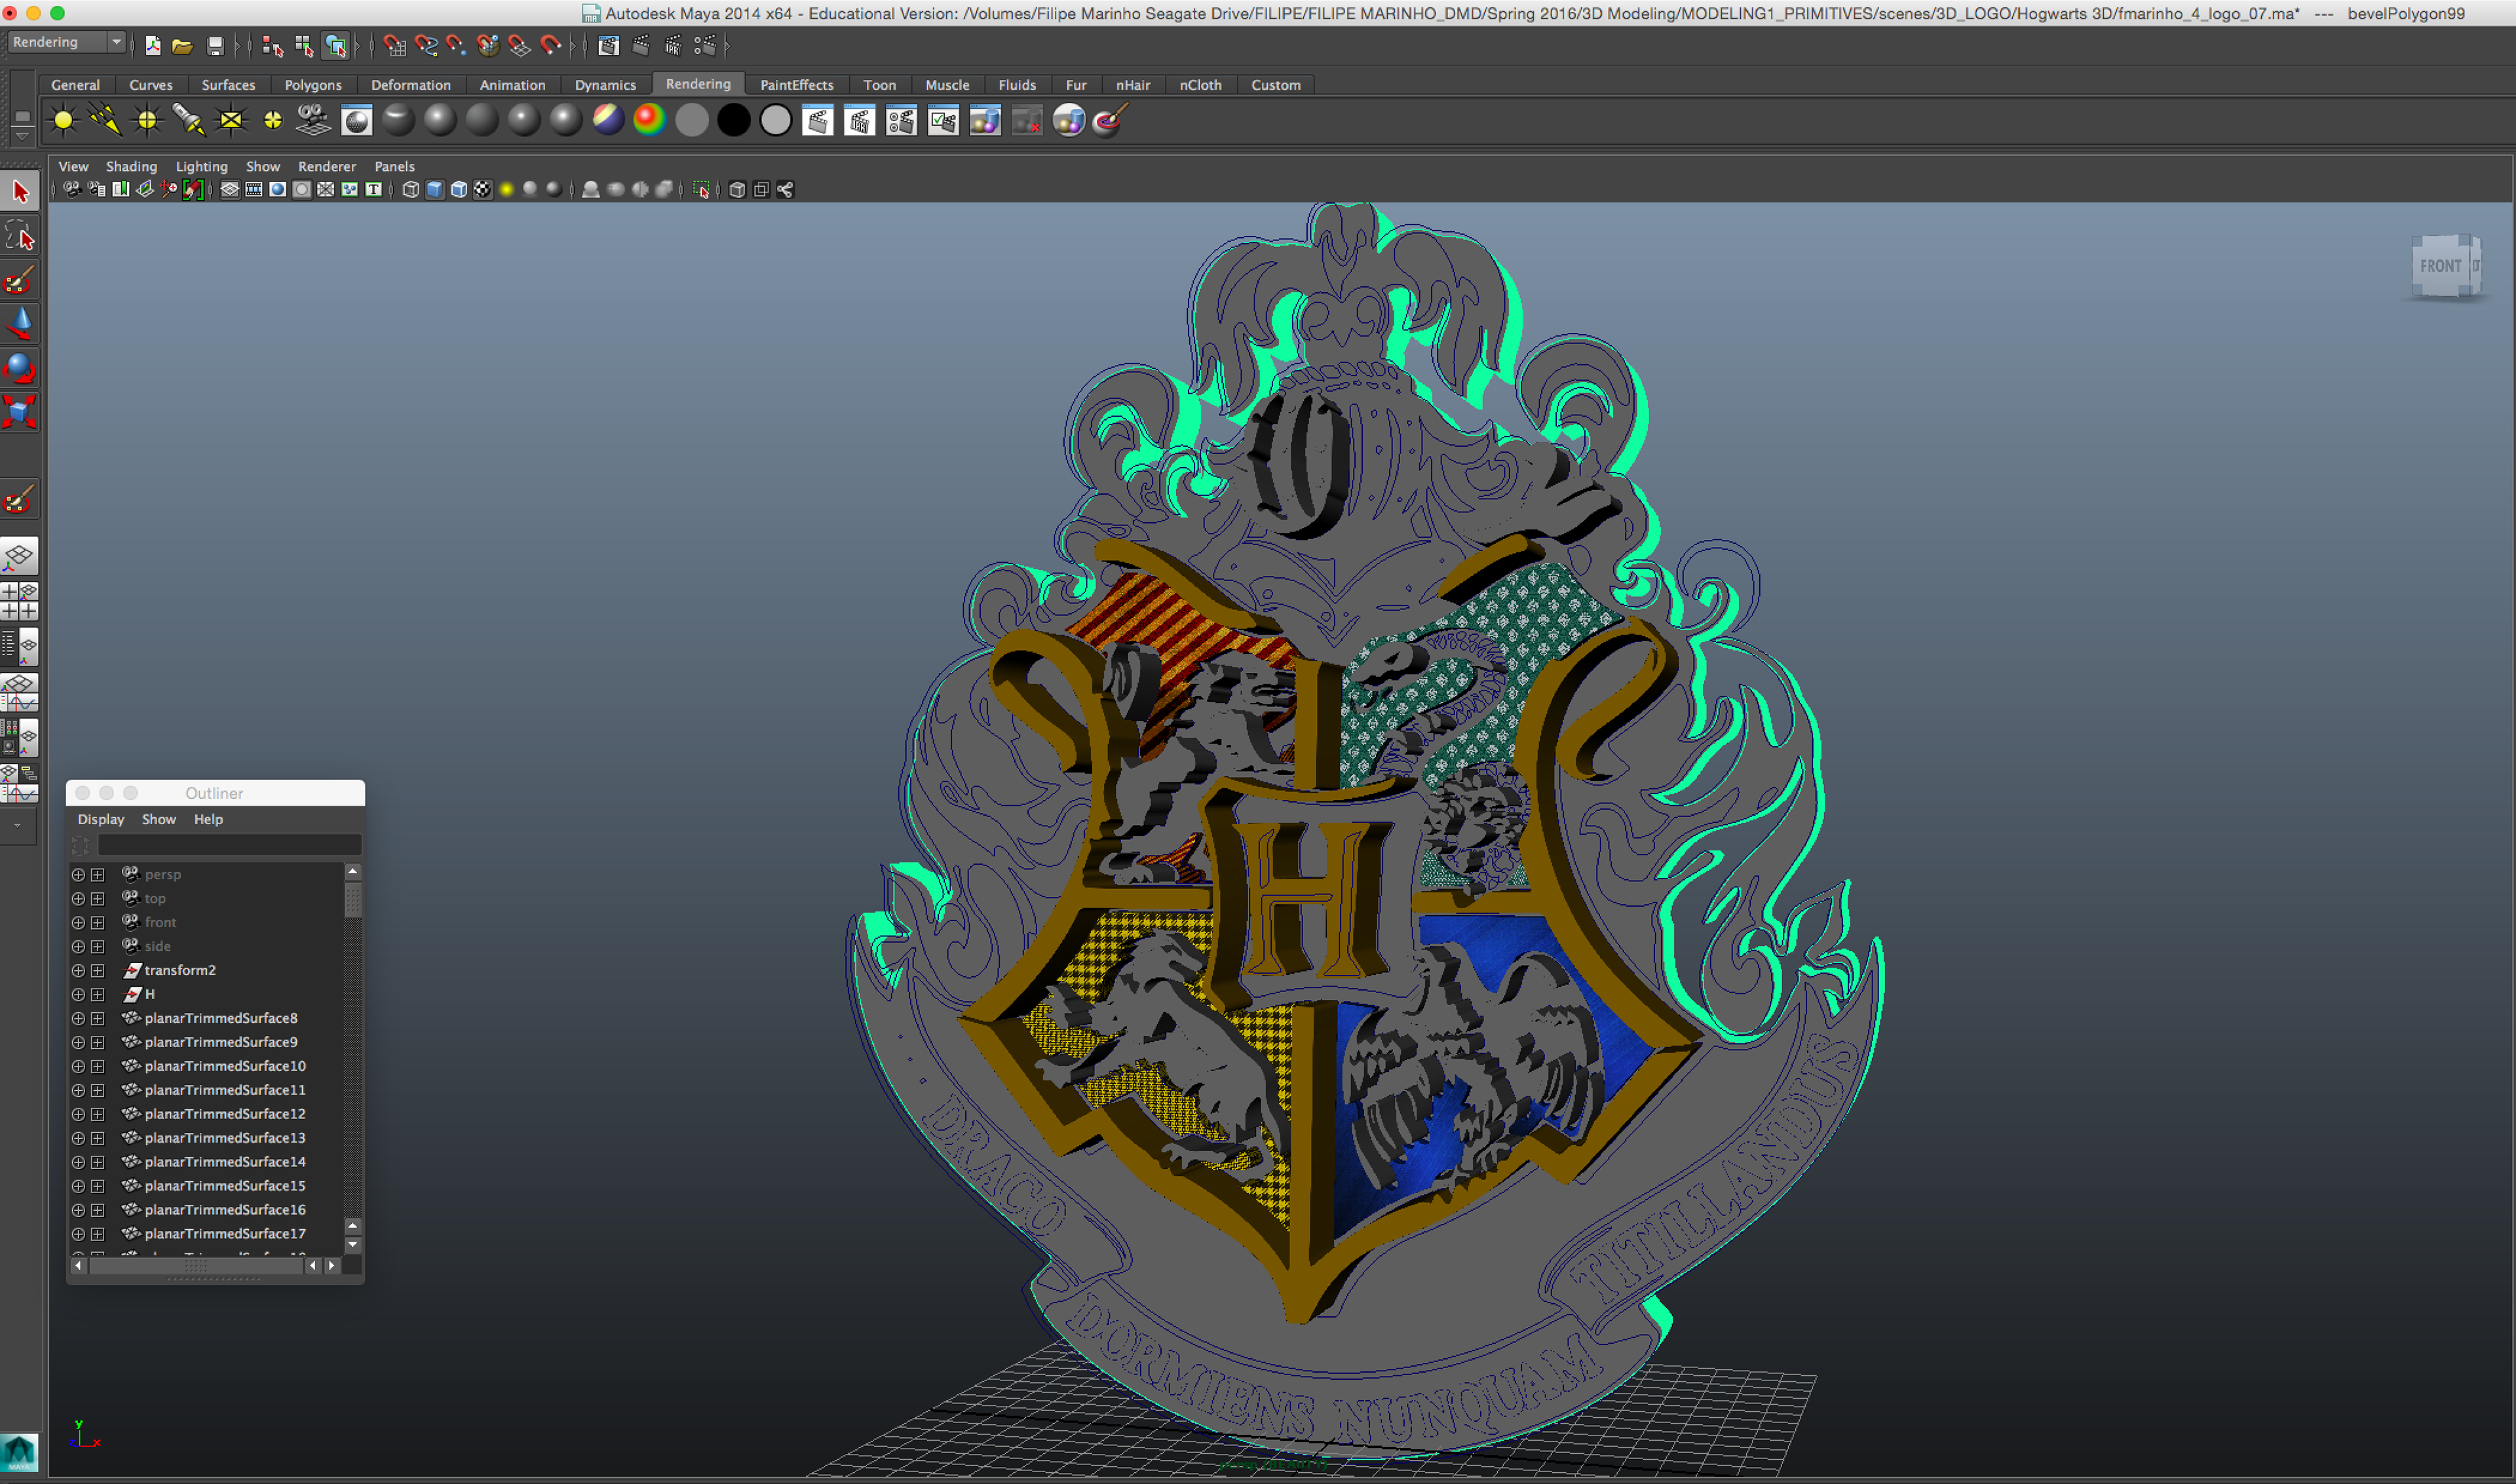
Task: Select the spot light shelf icon
Action: click(188, 121)
